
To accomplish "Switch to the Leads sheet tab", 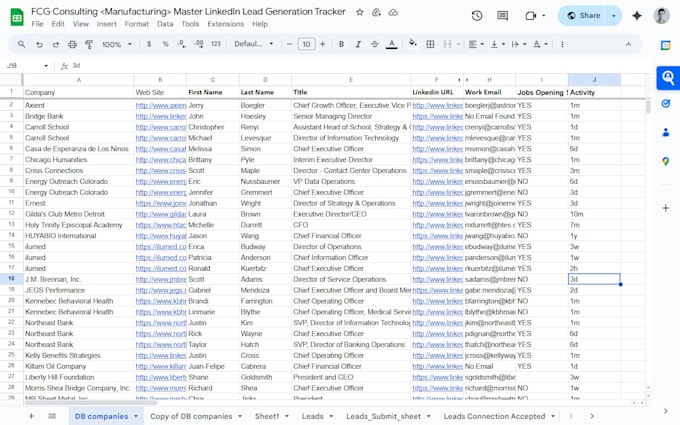I will tap(313, 416).
